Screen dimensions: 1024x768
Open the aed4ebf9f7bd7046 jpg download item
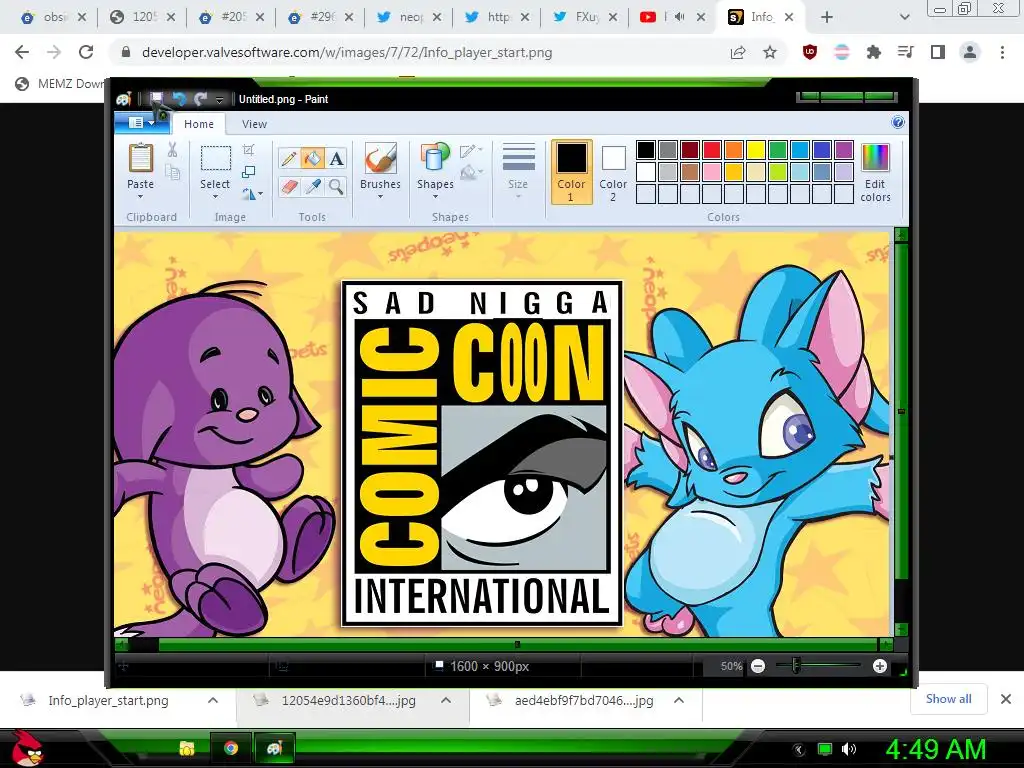point(575,701)
